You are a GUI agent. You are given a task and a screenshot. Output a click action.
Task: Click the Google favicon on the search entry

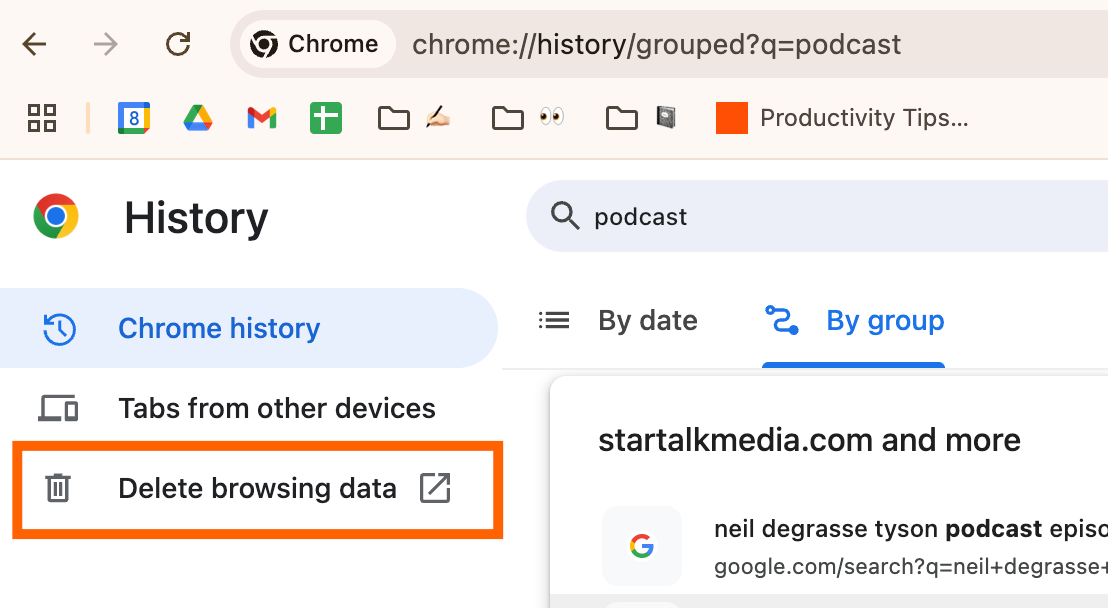click(642, 546)
